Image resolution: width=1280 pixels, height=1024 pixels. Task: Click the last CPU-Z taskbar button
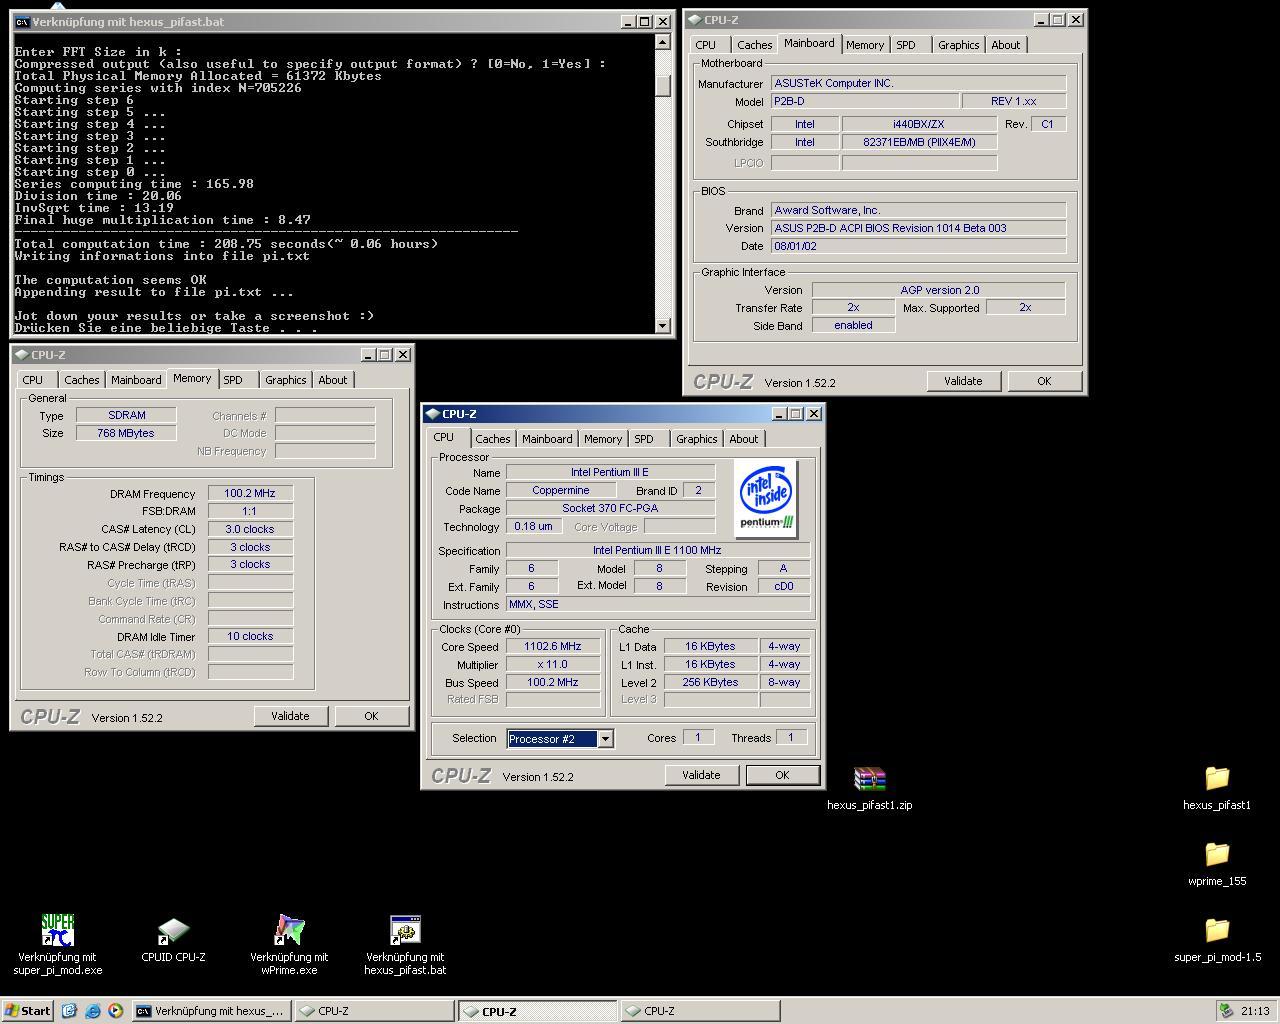click(700, 1011)
